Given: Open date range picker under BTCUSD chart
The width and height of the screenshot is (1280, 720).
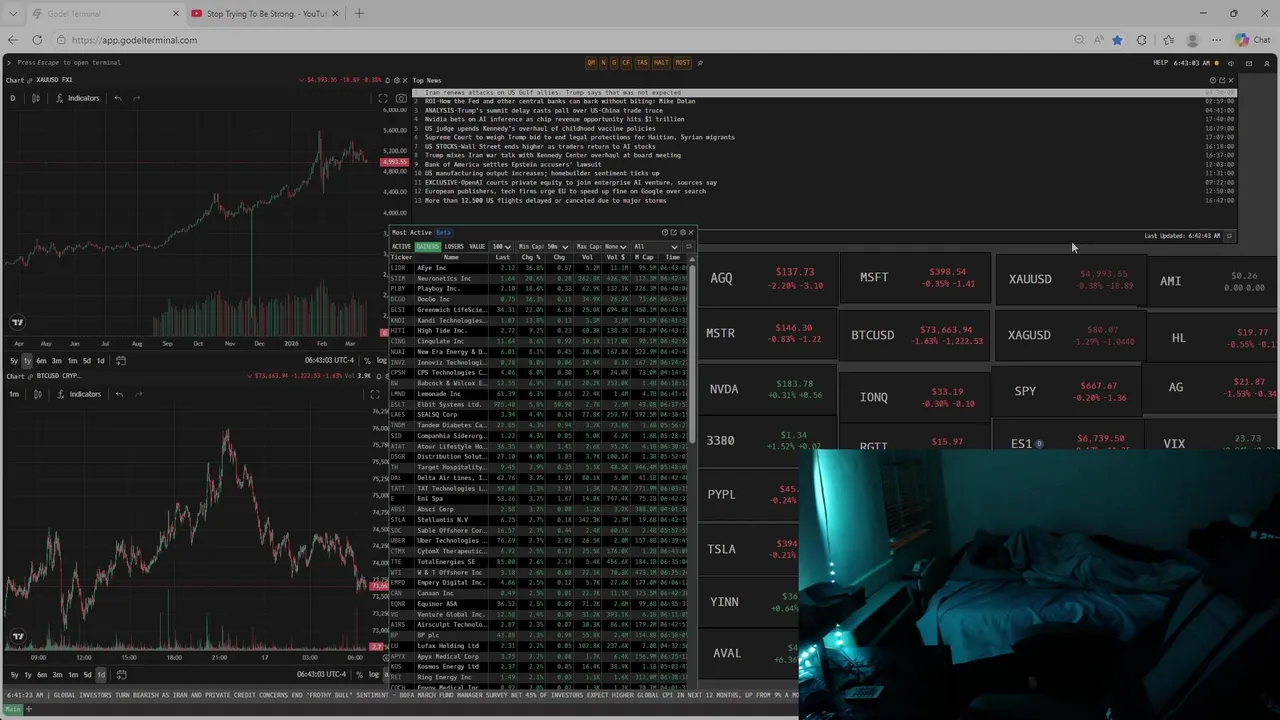Looking at the screenshot, I should coord(120,674).
